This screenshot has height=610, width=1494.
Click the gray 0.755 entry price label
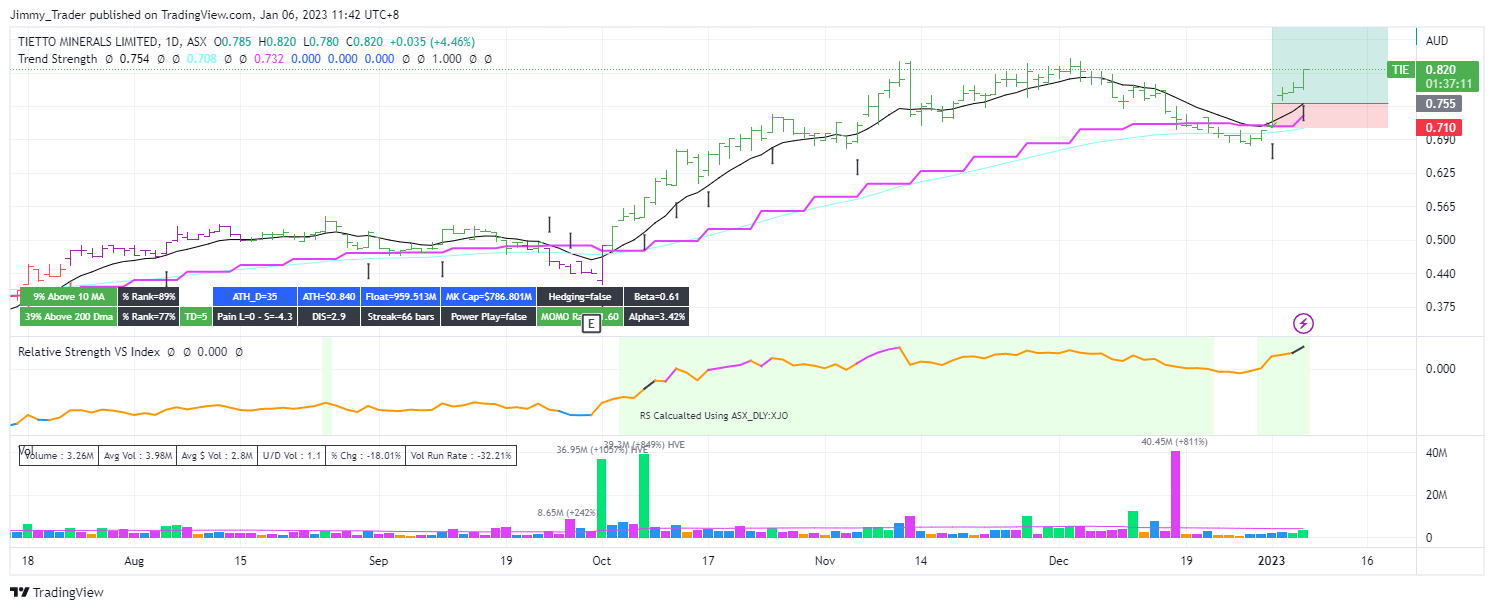pyautogui.click(x=1439, y=103)
